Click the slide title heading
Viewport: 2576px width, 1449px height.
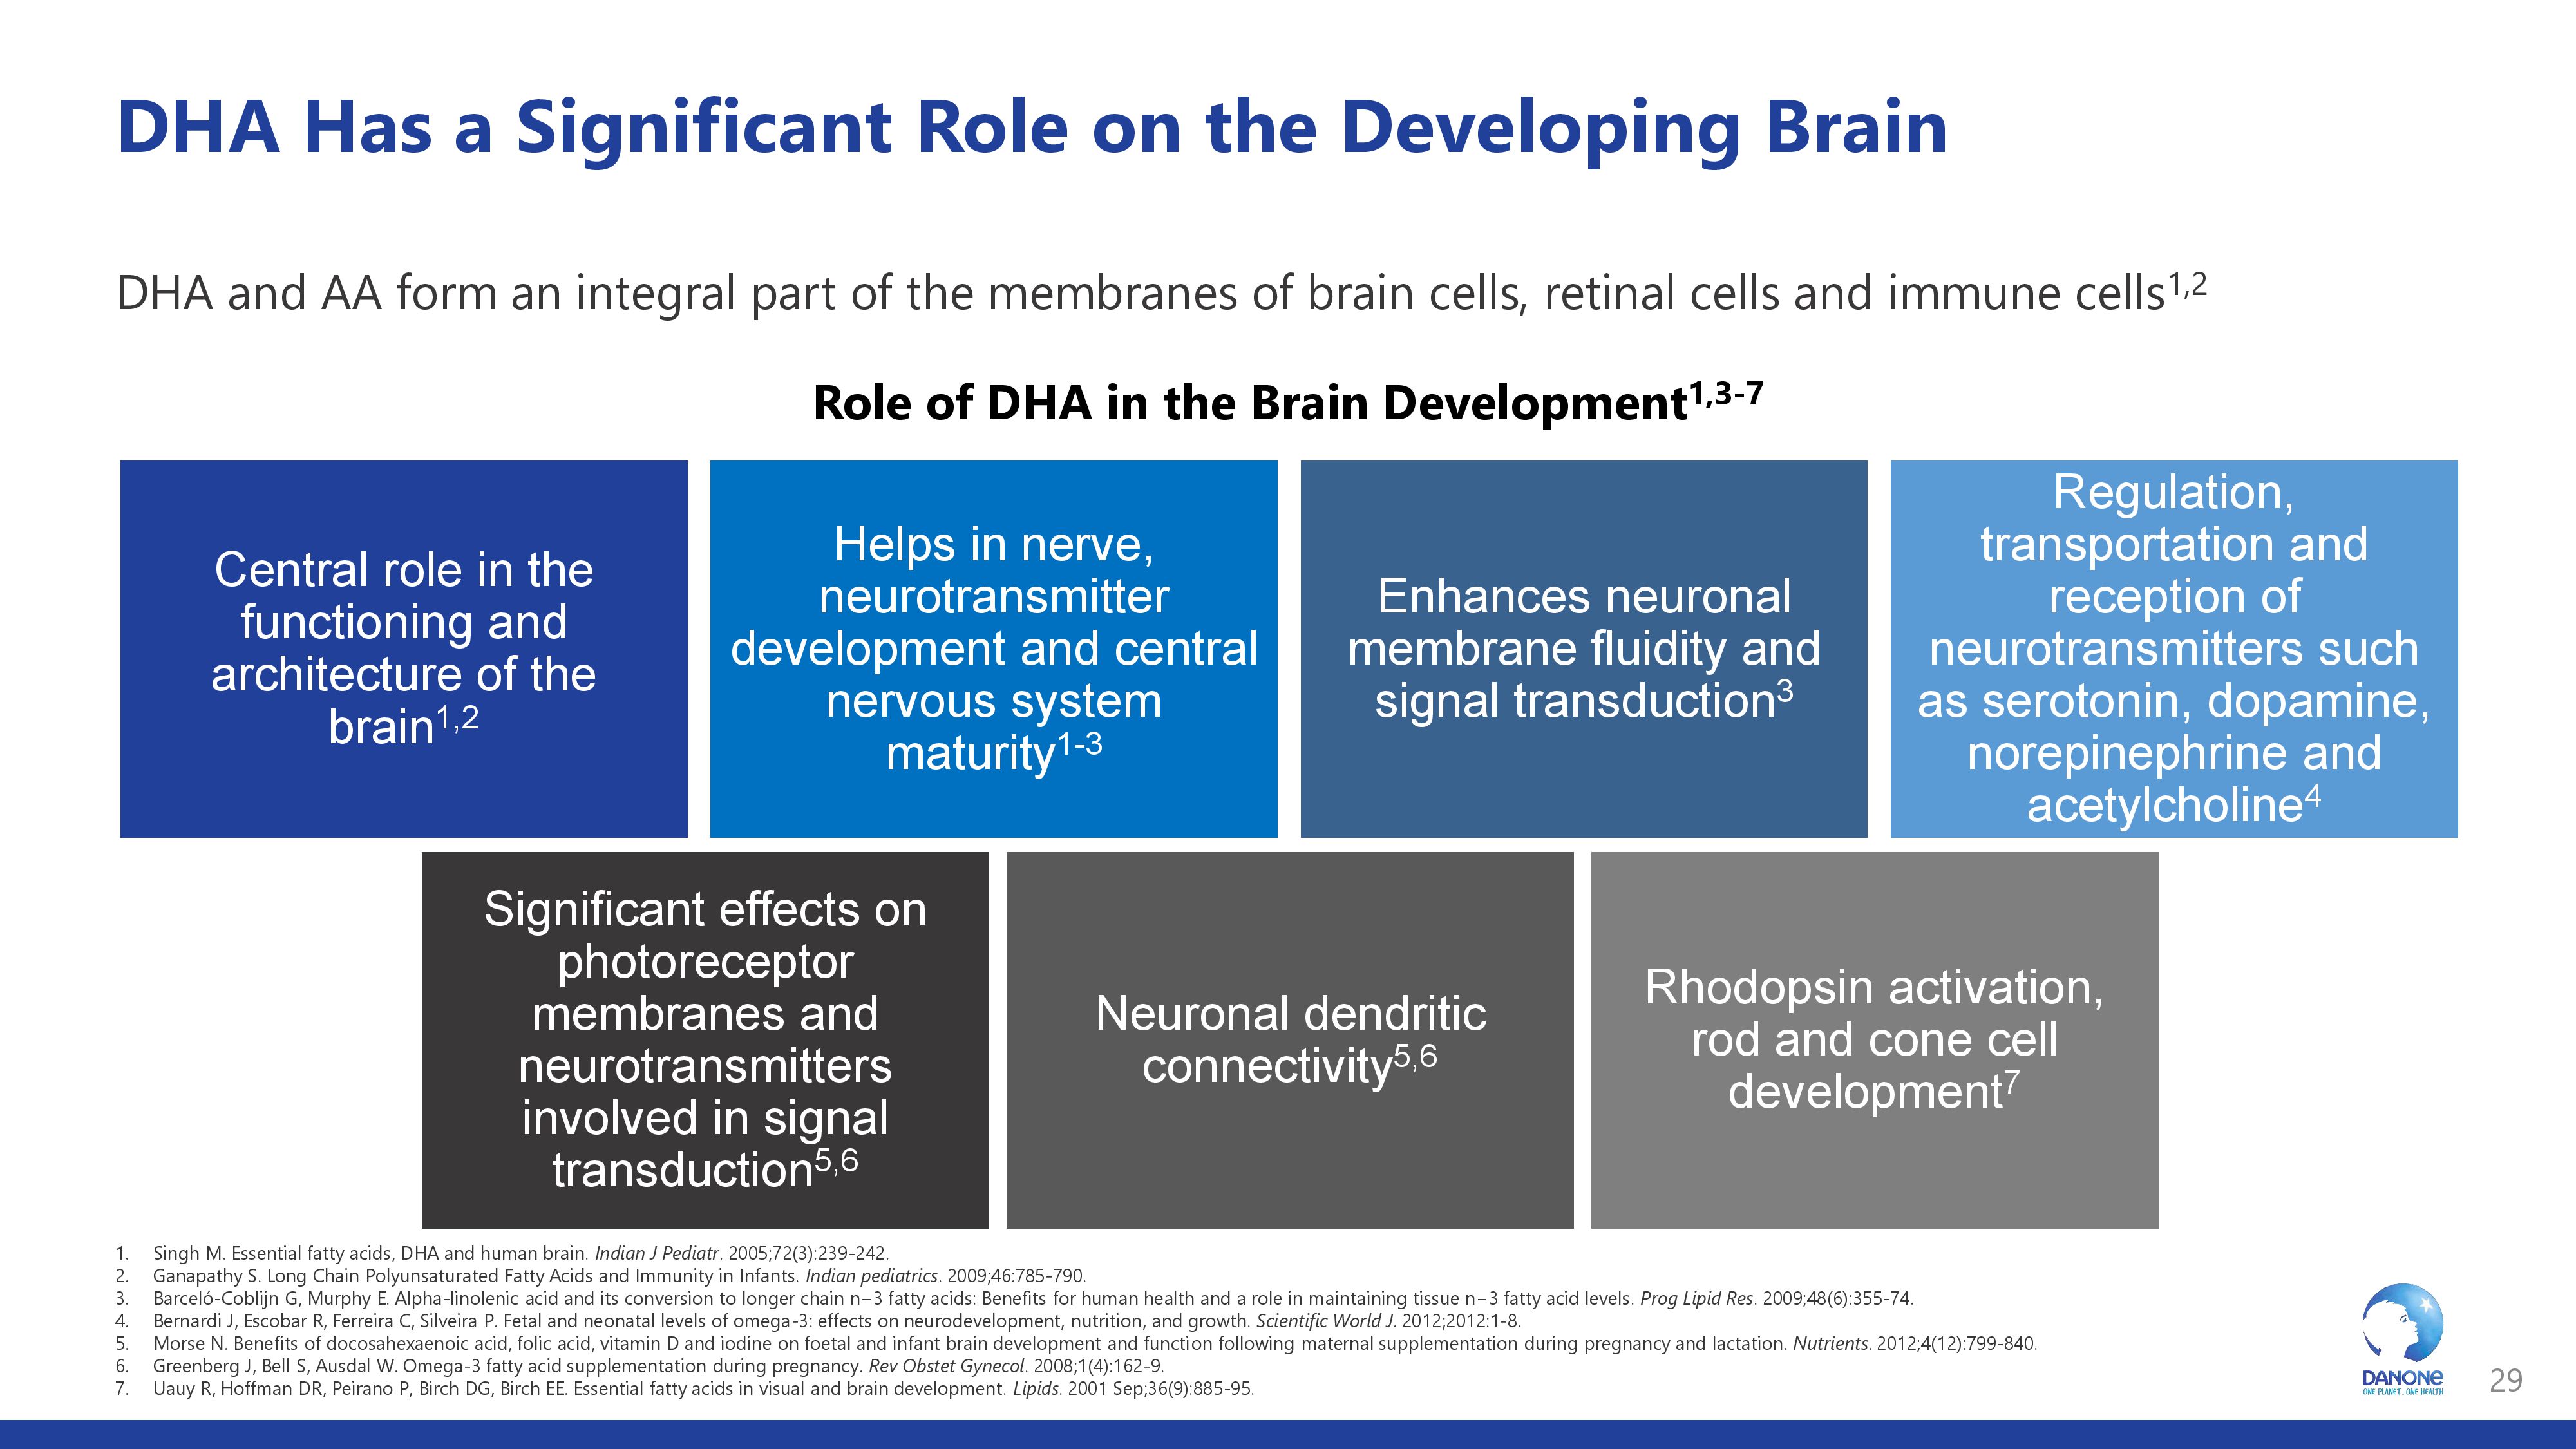click(1031, 127)
